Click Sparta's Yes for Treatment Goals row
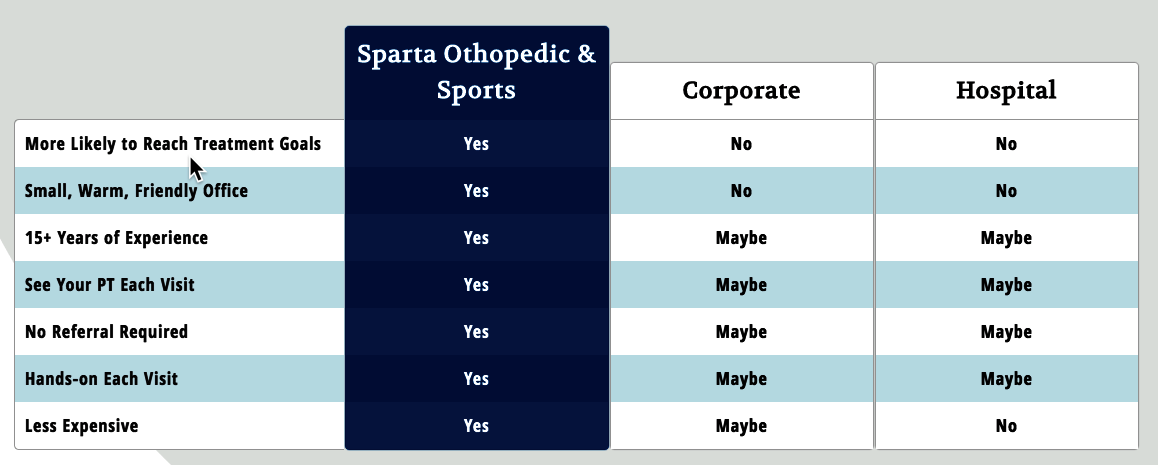1158x465 pixels. tap(476, 144)
